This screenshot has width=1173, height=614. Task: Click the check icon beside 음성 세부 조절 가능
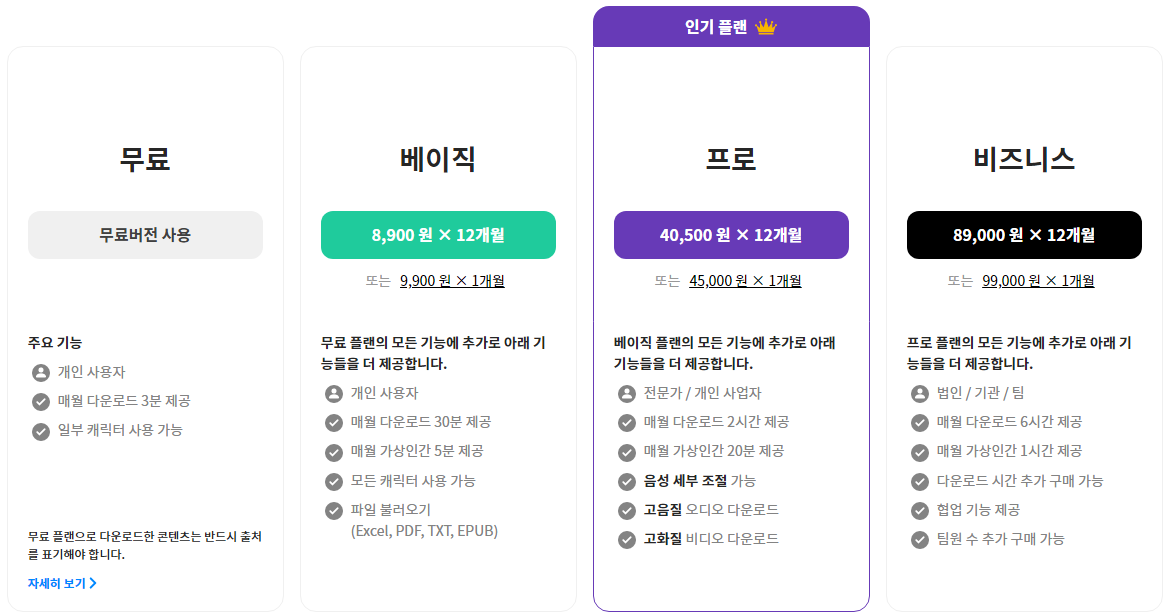[x=627, y=482]
